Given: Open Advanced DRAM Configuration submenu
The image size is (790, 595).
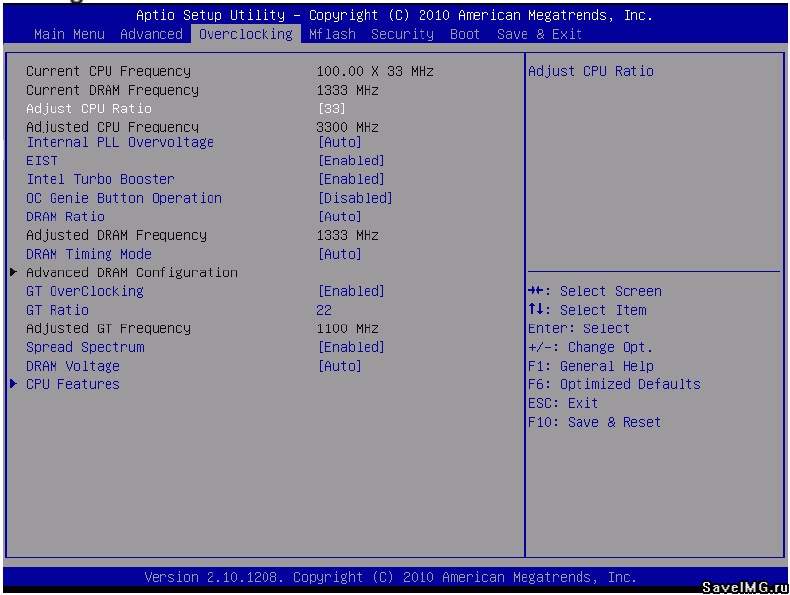Looking at the screenshot, I should pyautogui.click(x=132, y=273).
